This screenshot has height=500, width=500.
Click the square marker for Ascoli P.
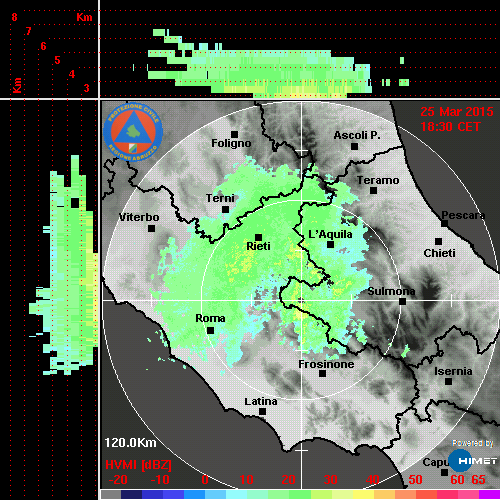pyautogui.click(x=354, y=146)
